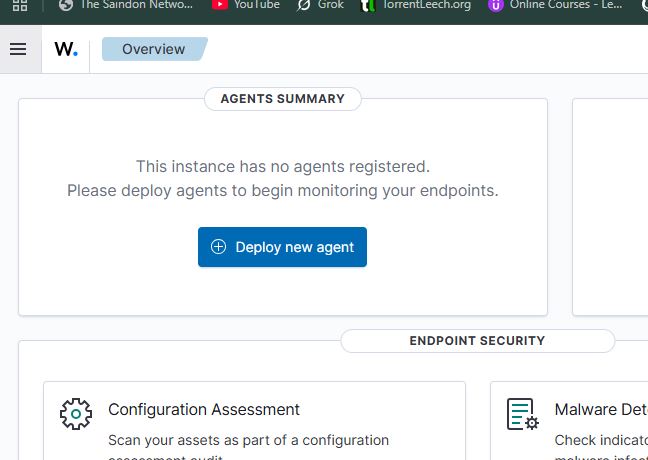Click the plus circle icon on Deploy button
Viewport: 648px width, 460px height.
click(x=218, y=247)
